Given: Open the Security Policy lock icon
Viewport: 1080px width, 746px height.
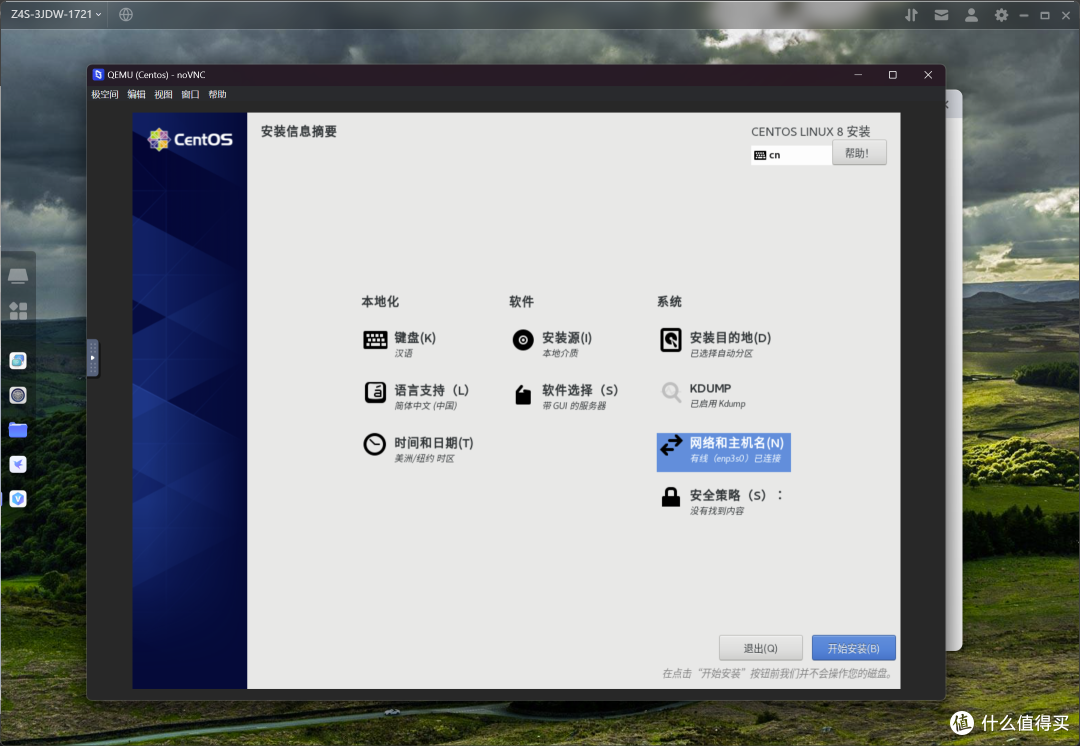Looking at the screenshot, I should coord(671,497).
